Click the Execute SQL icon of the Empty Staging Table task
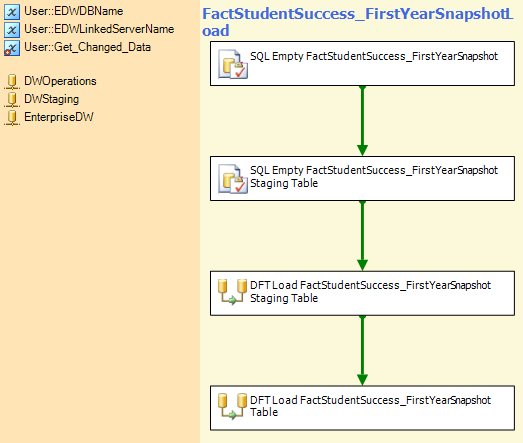 pos(233,179)
